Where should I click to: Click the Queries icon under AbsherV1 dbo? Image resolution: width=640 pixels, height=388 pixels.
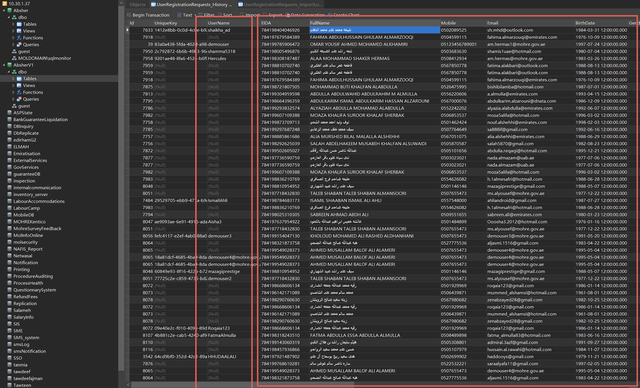pyautogui.click(x=19, y=99)
